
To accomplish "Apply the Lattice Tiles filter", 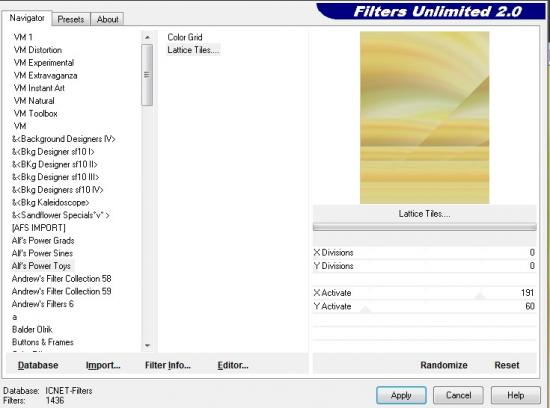I will 401,395.
